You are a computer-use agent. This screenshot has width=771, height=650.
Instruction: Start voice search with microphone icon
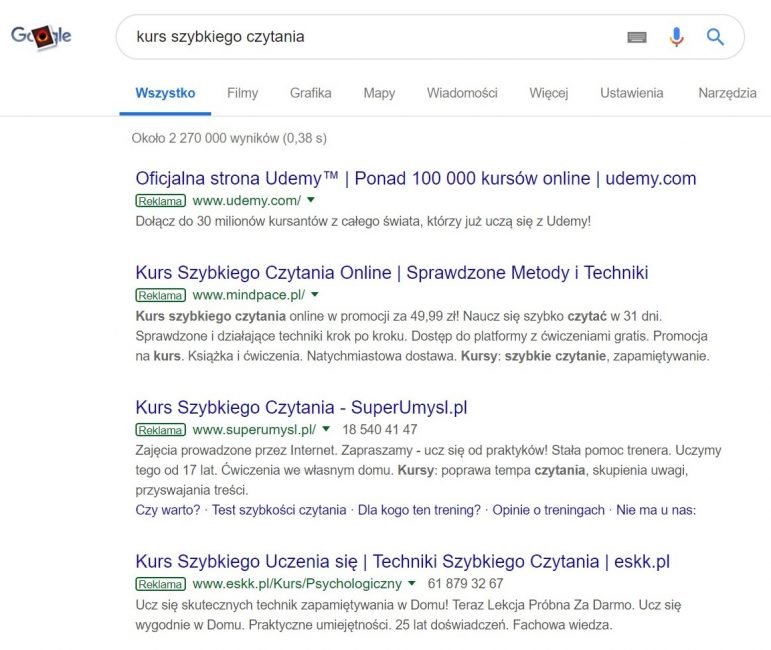(x=677, y=37)
